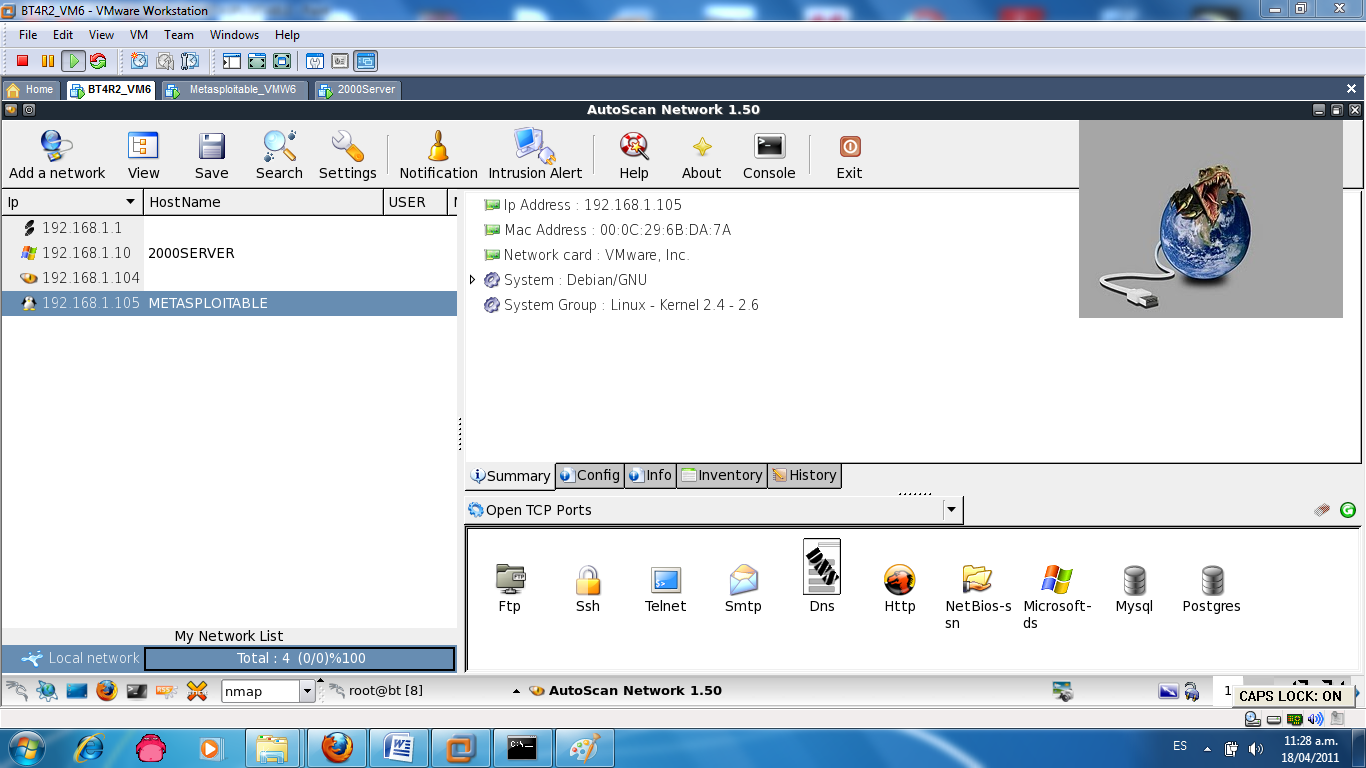Switch to the Config tab
Image resolution: width=1366 pixels, height=768 pixels.
[x=590, y=475]
